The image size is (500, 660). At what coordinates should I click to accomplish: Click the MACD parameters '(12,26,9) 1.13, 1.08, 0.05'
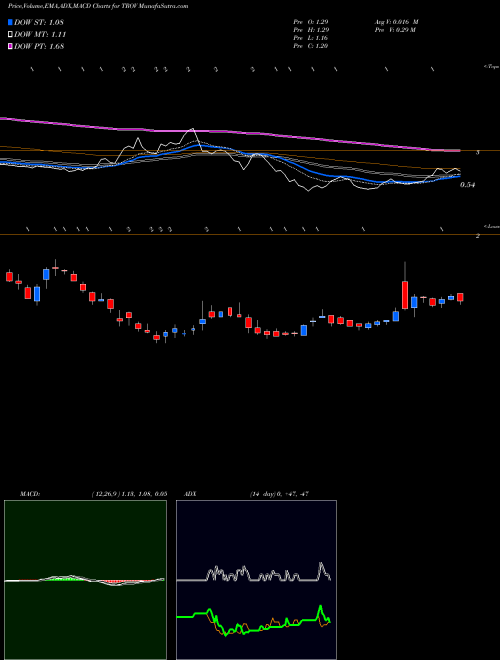[x=129, y=494]
